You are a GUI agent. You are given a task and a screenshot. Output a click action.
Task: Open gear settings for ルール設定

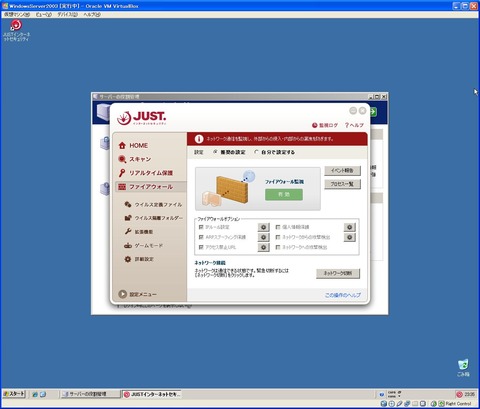tap(263, 227)
